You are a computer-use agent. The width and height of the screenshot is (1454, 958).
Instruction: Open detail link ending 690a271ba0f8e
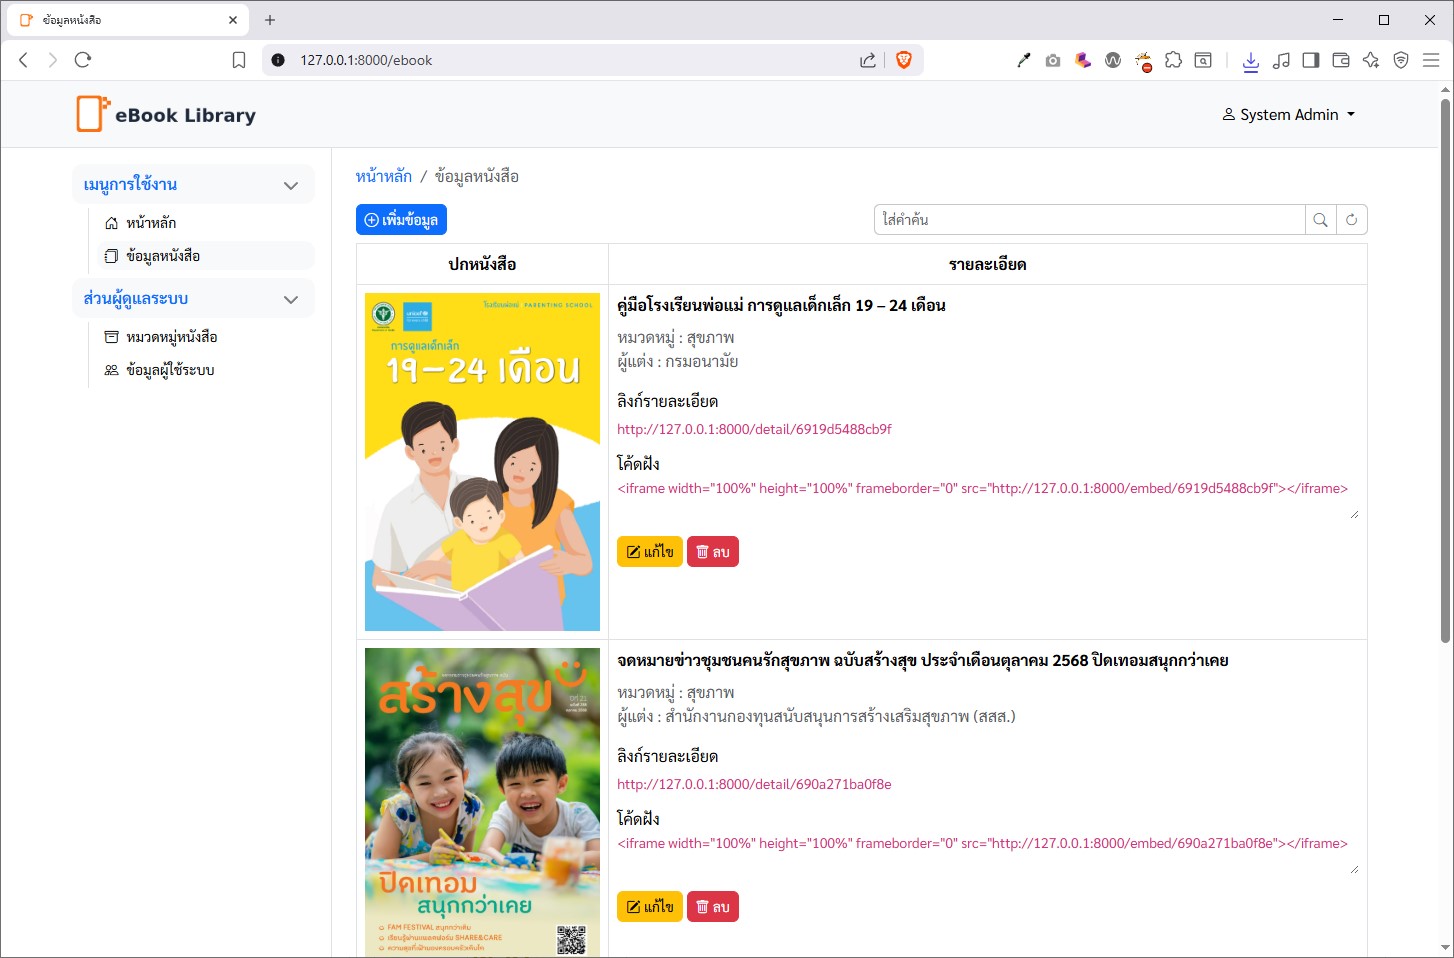click(754, 785)
